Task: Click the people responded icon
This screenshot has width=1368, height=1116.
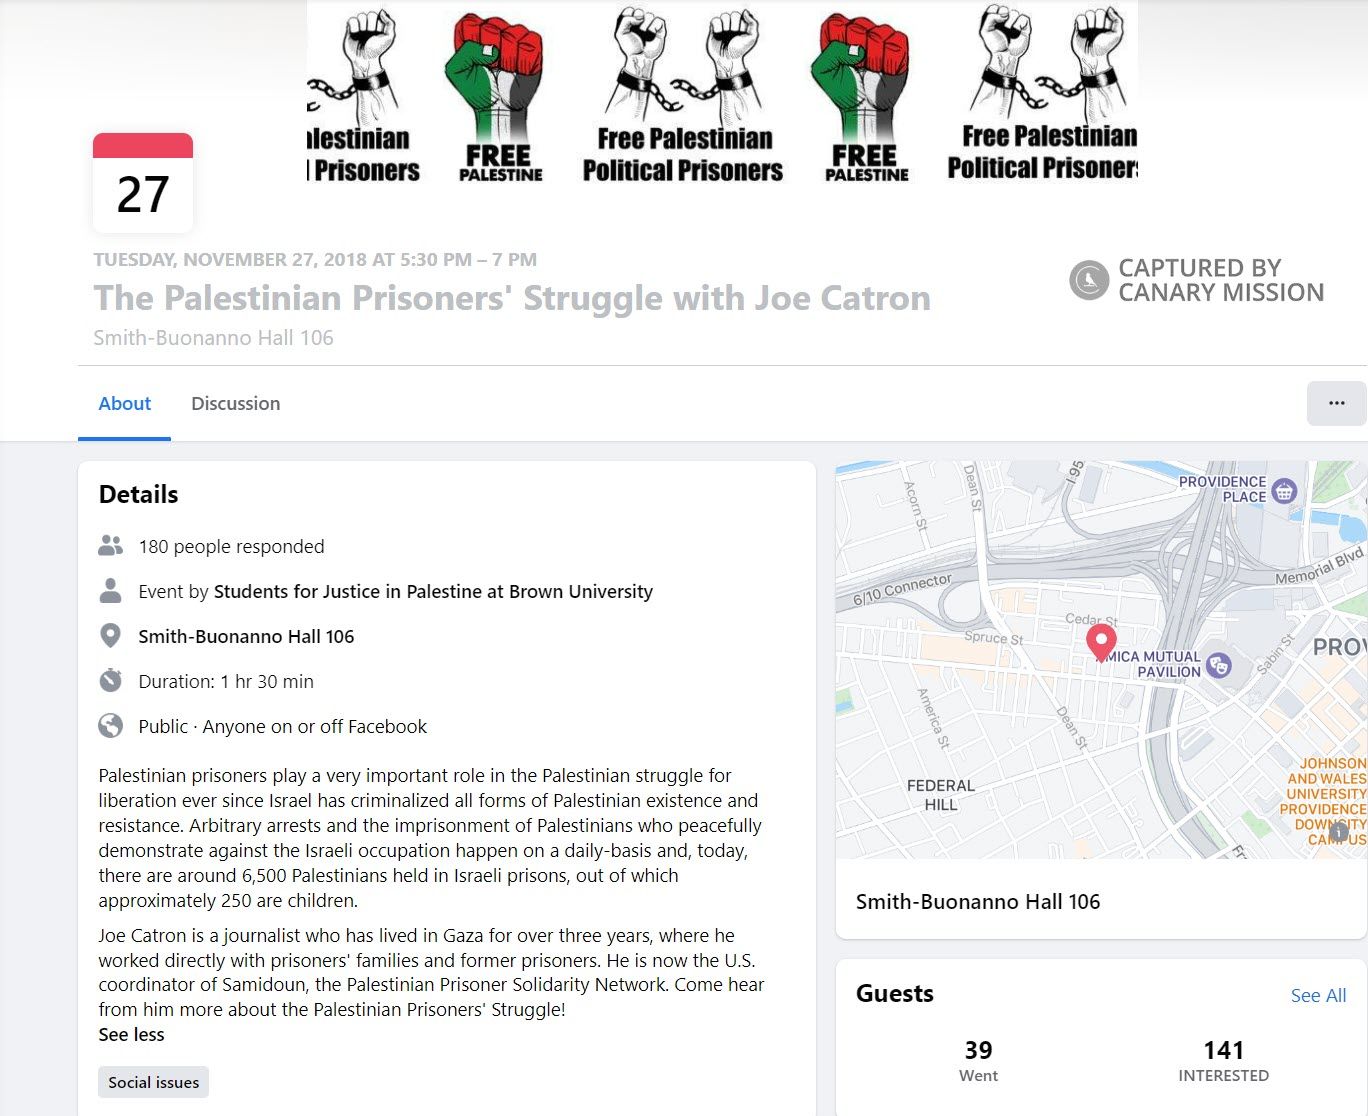Action: (x=111, y=546)
